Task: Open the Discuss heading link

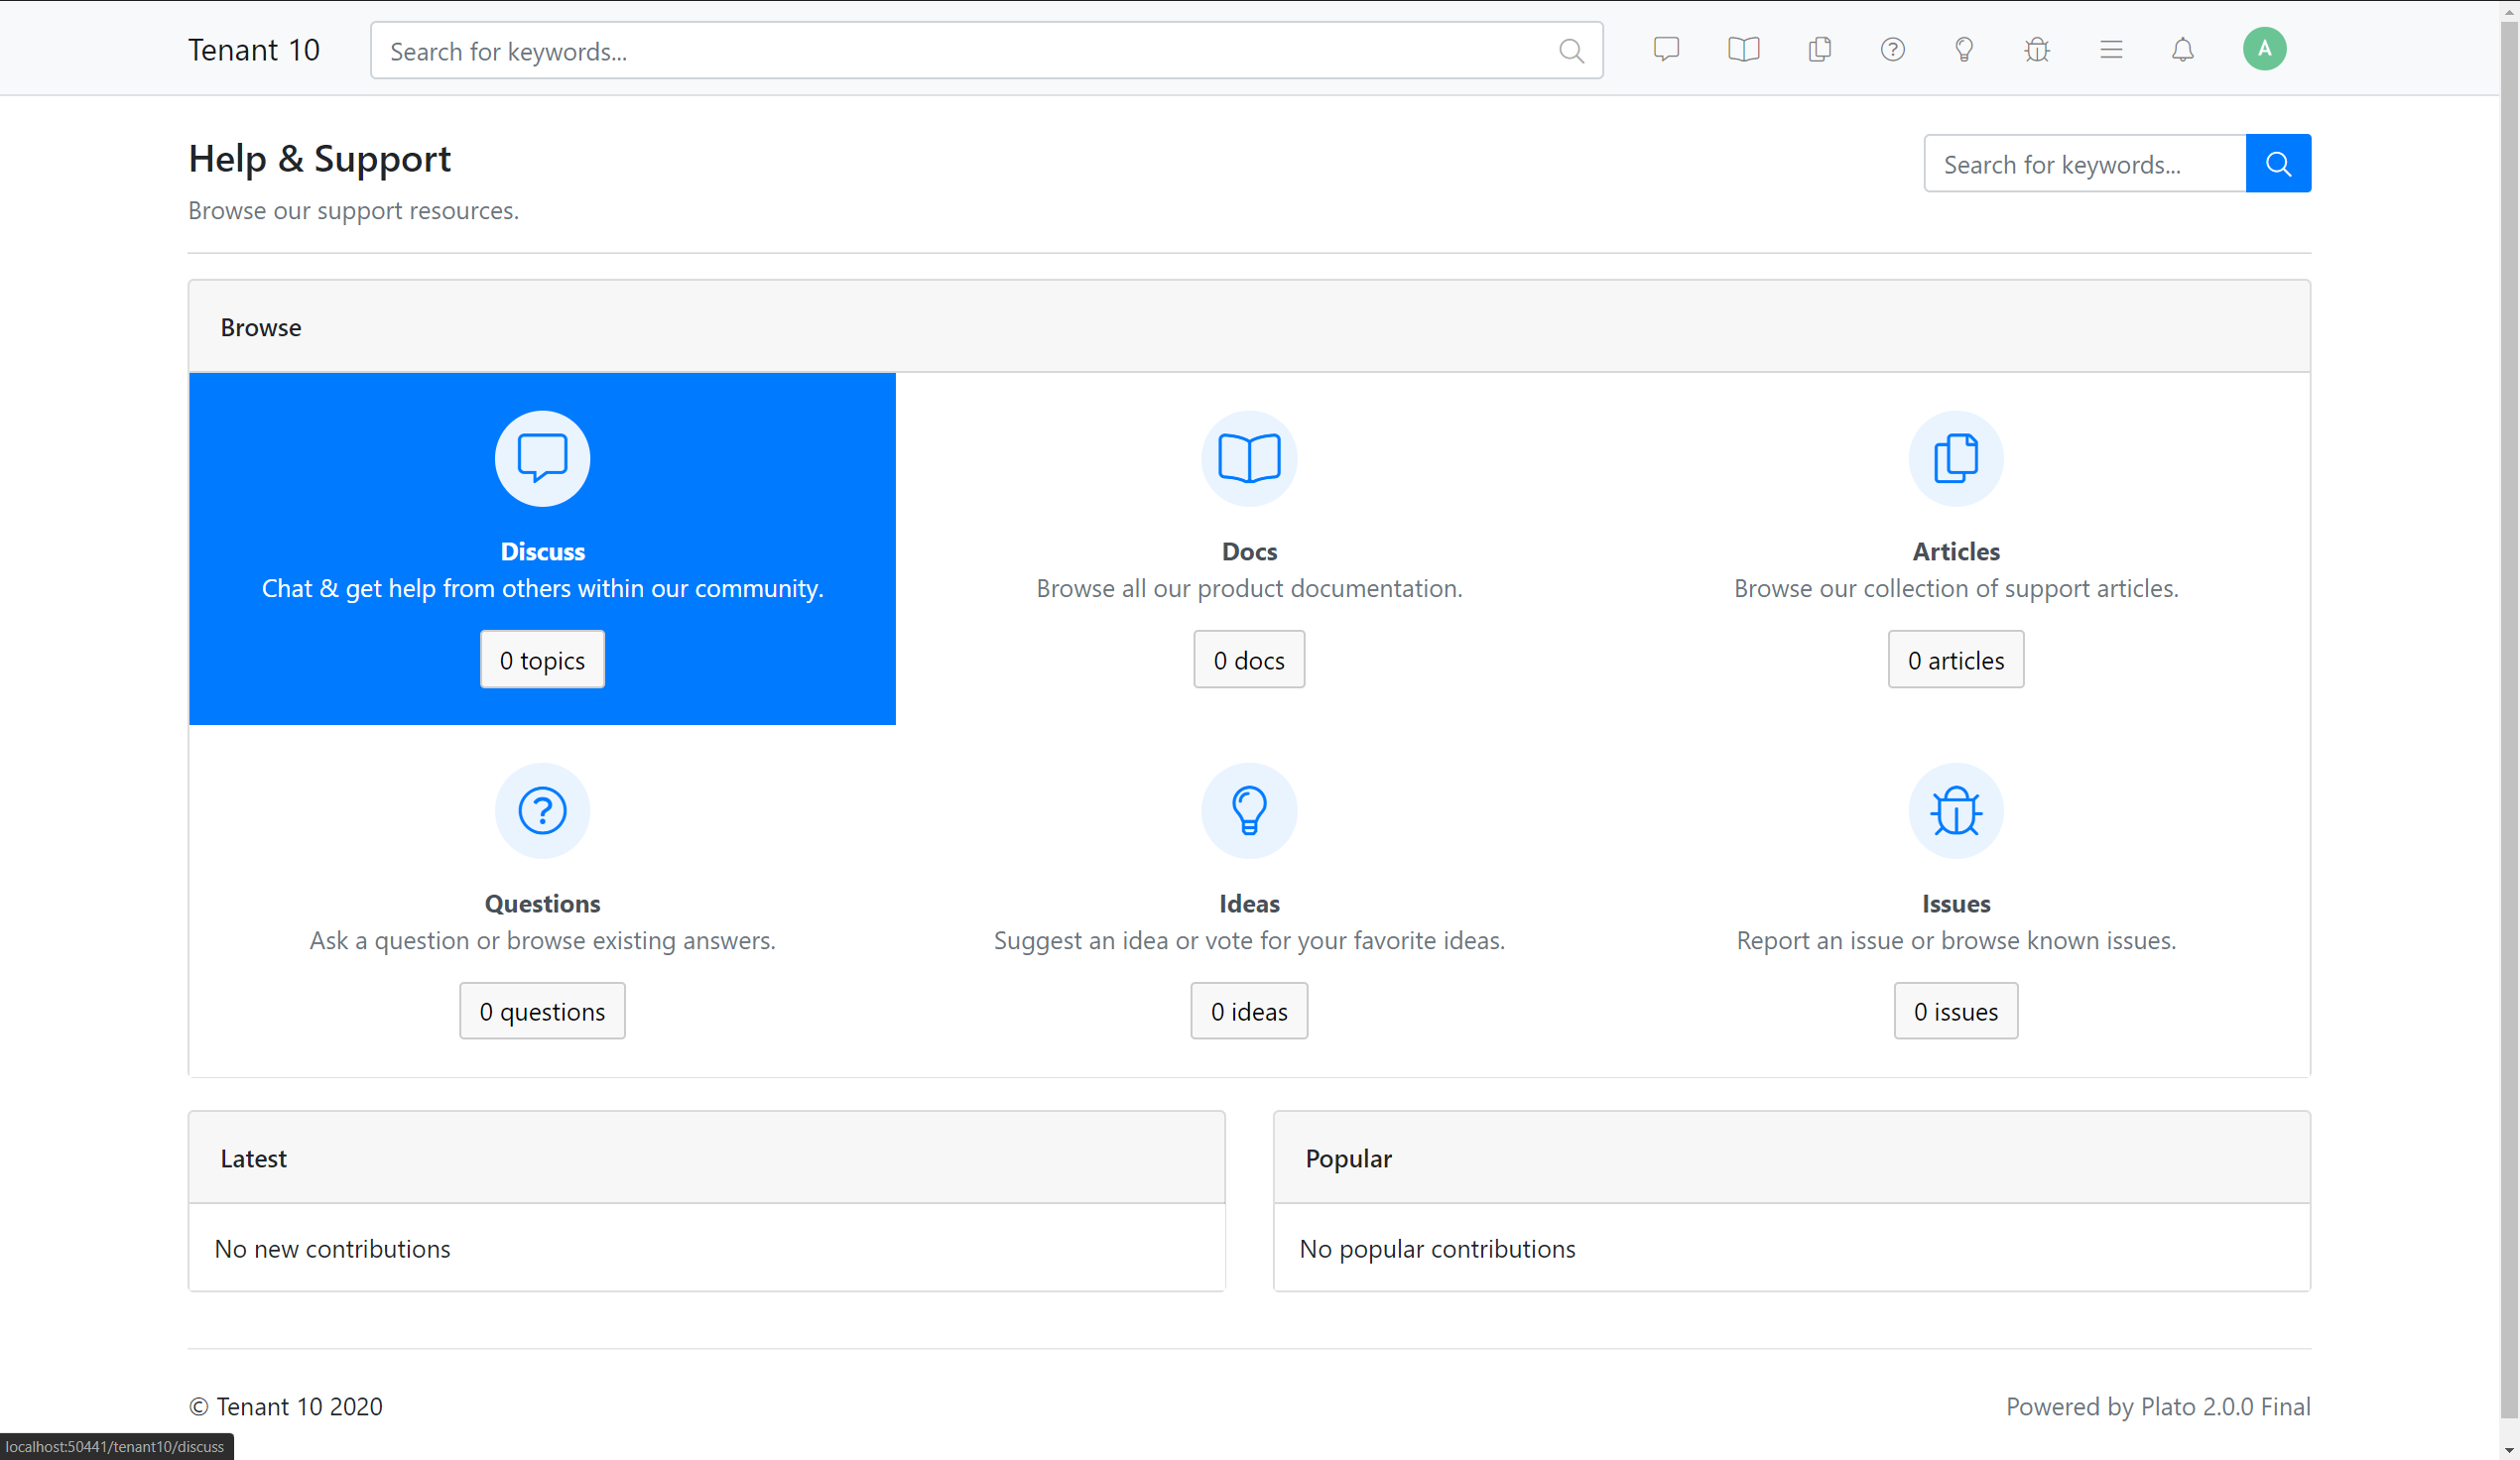Action: (542, 552)
